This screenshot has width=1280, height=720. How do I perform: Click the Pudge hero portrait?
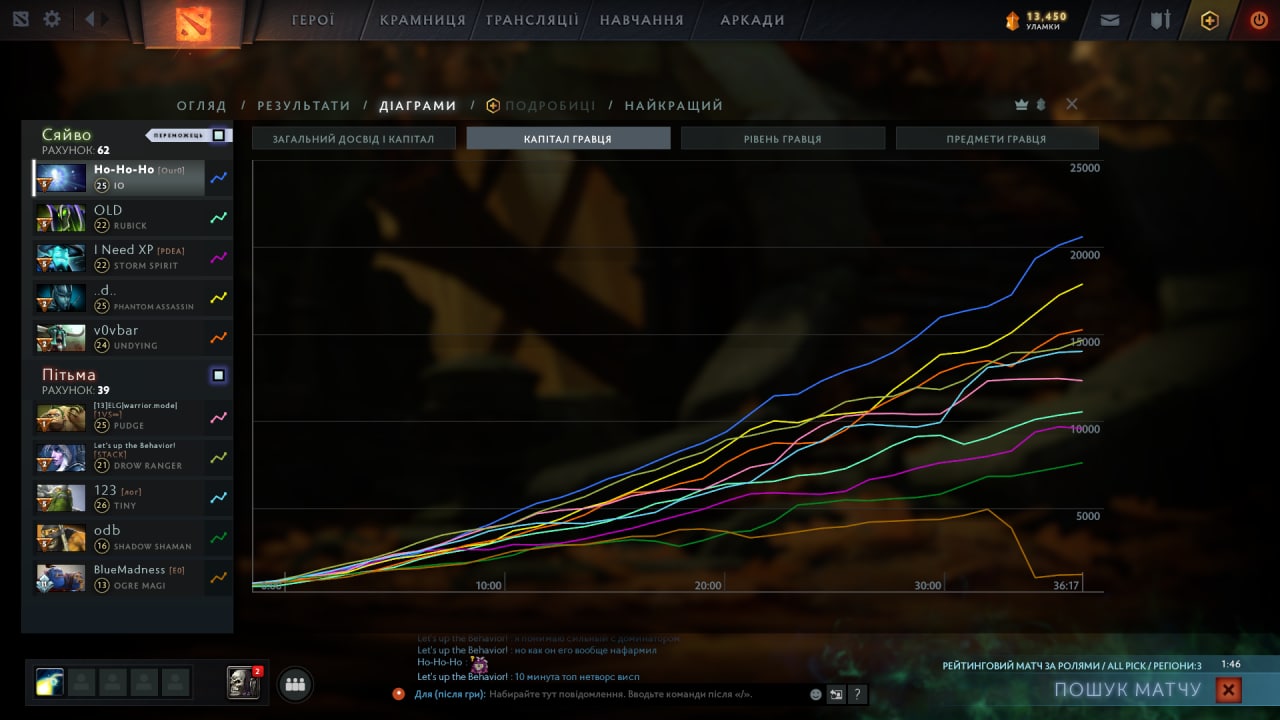click(61, 417)
